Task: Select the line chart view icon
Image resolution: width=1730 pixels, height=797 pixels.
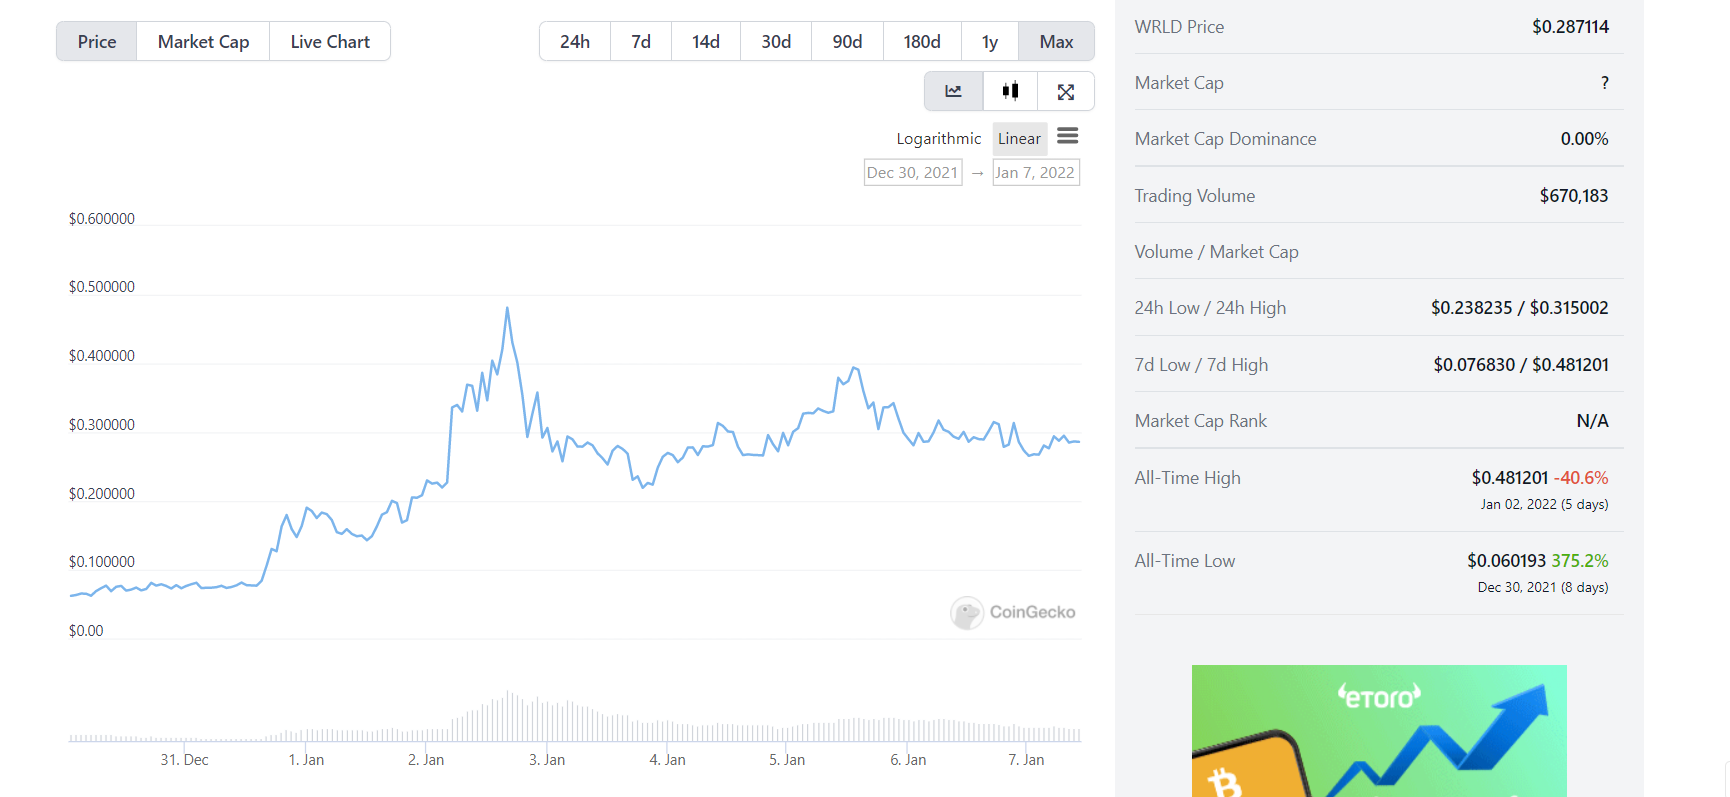Action: pos(953,91)
